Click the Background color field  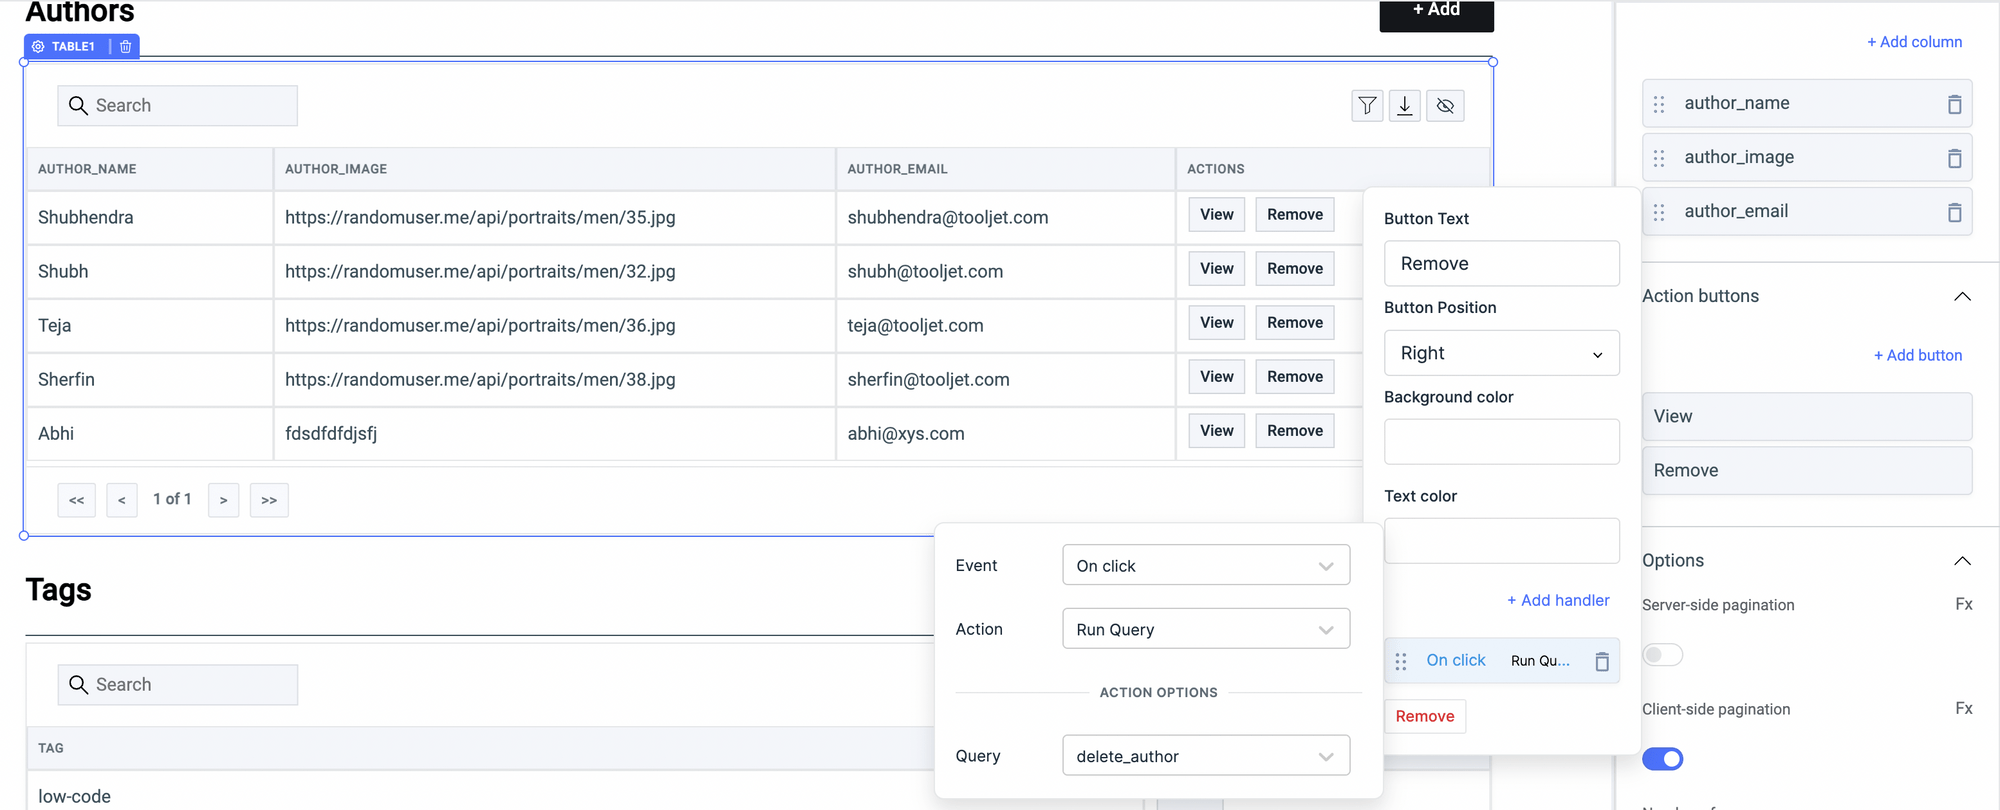click(x=1501, y=442)
